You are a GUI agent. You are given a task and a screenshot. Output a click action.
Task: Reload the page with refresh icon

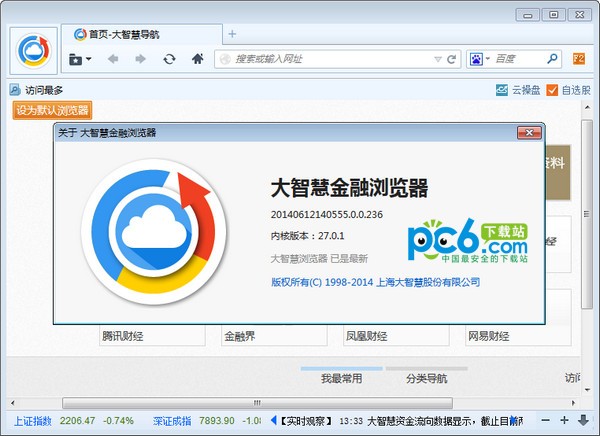point(169,59)
